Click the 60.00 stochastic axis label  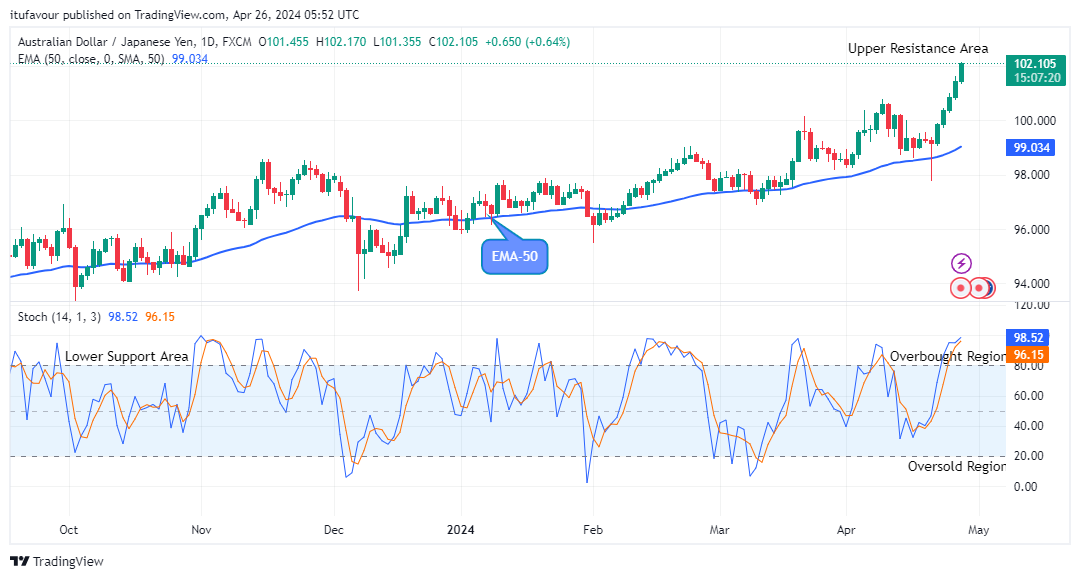1028,396
